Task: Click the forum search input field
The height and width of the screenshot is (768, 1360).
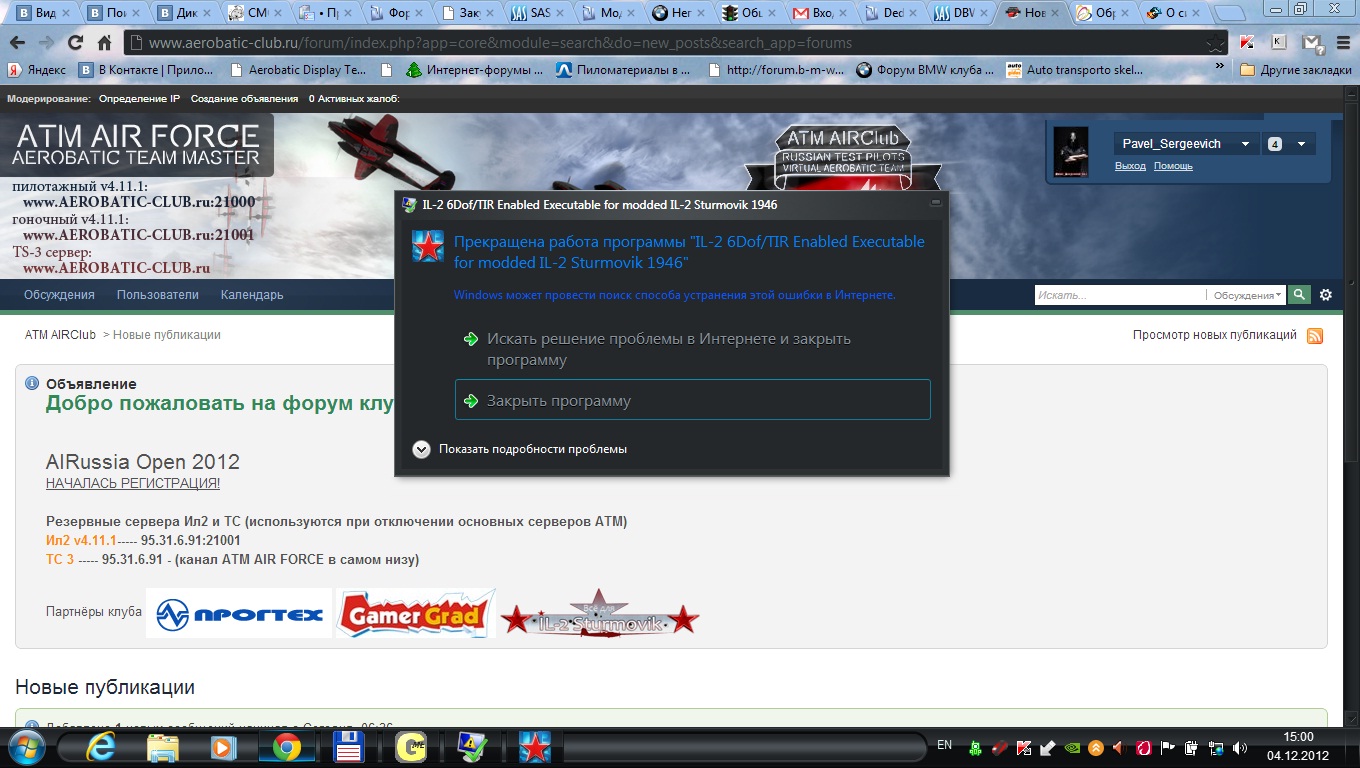Action: (1119, 295)
